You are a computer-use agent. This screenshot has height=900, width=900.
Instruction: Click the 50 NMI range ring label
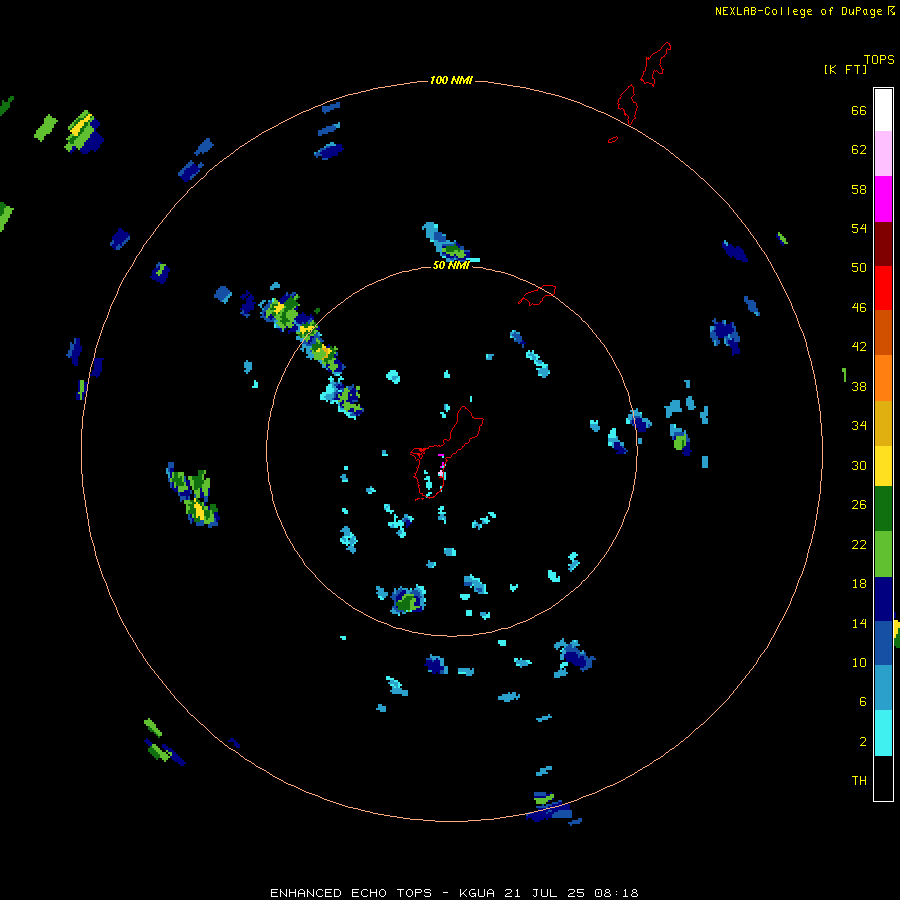point(451,265)
